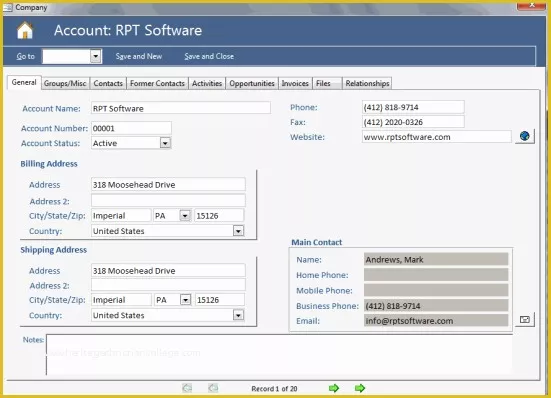
Task: Go to next record green arrow
Action: click(x=334, y=388)
